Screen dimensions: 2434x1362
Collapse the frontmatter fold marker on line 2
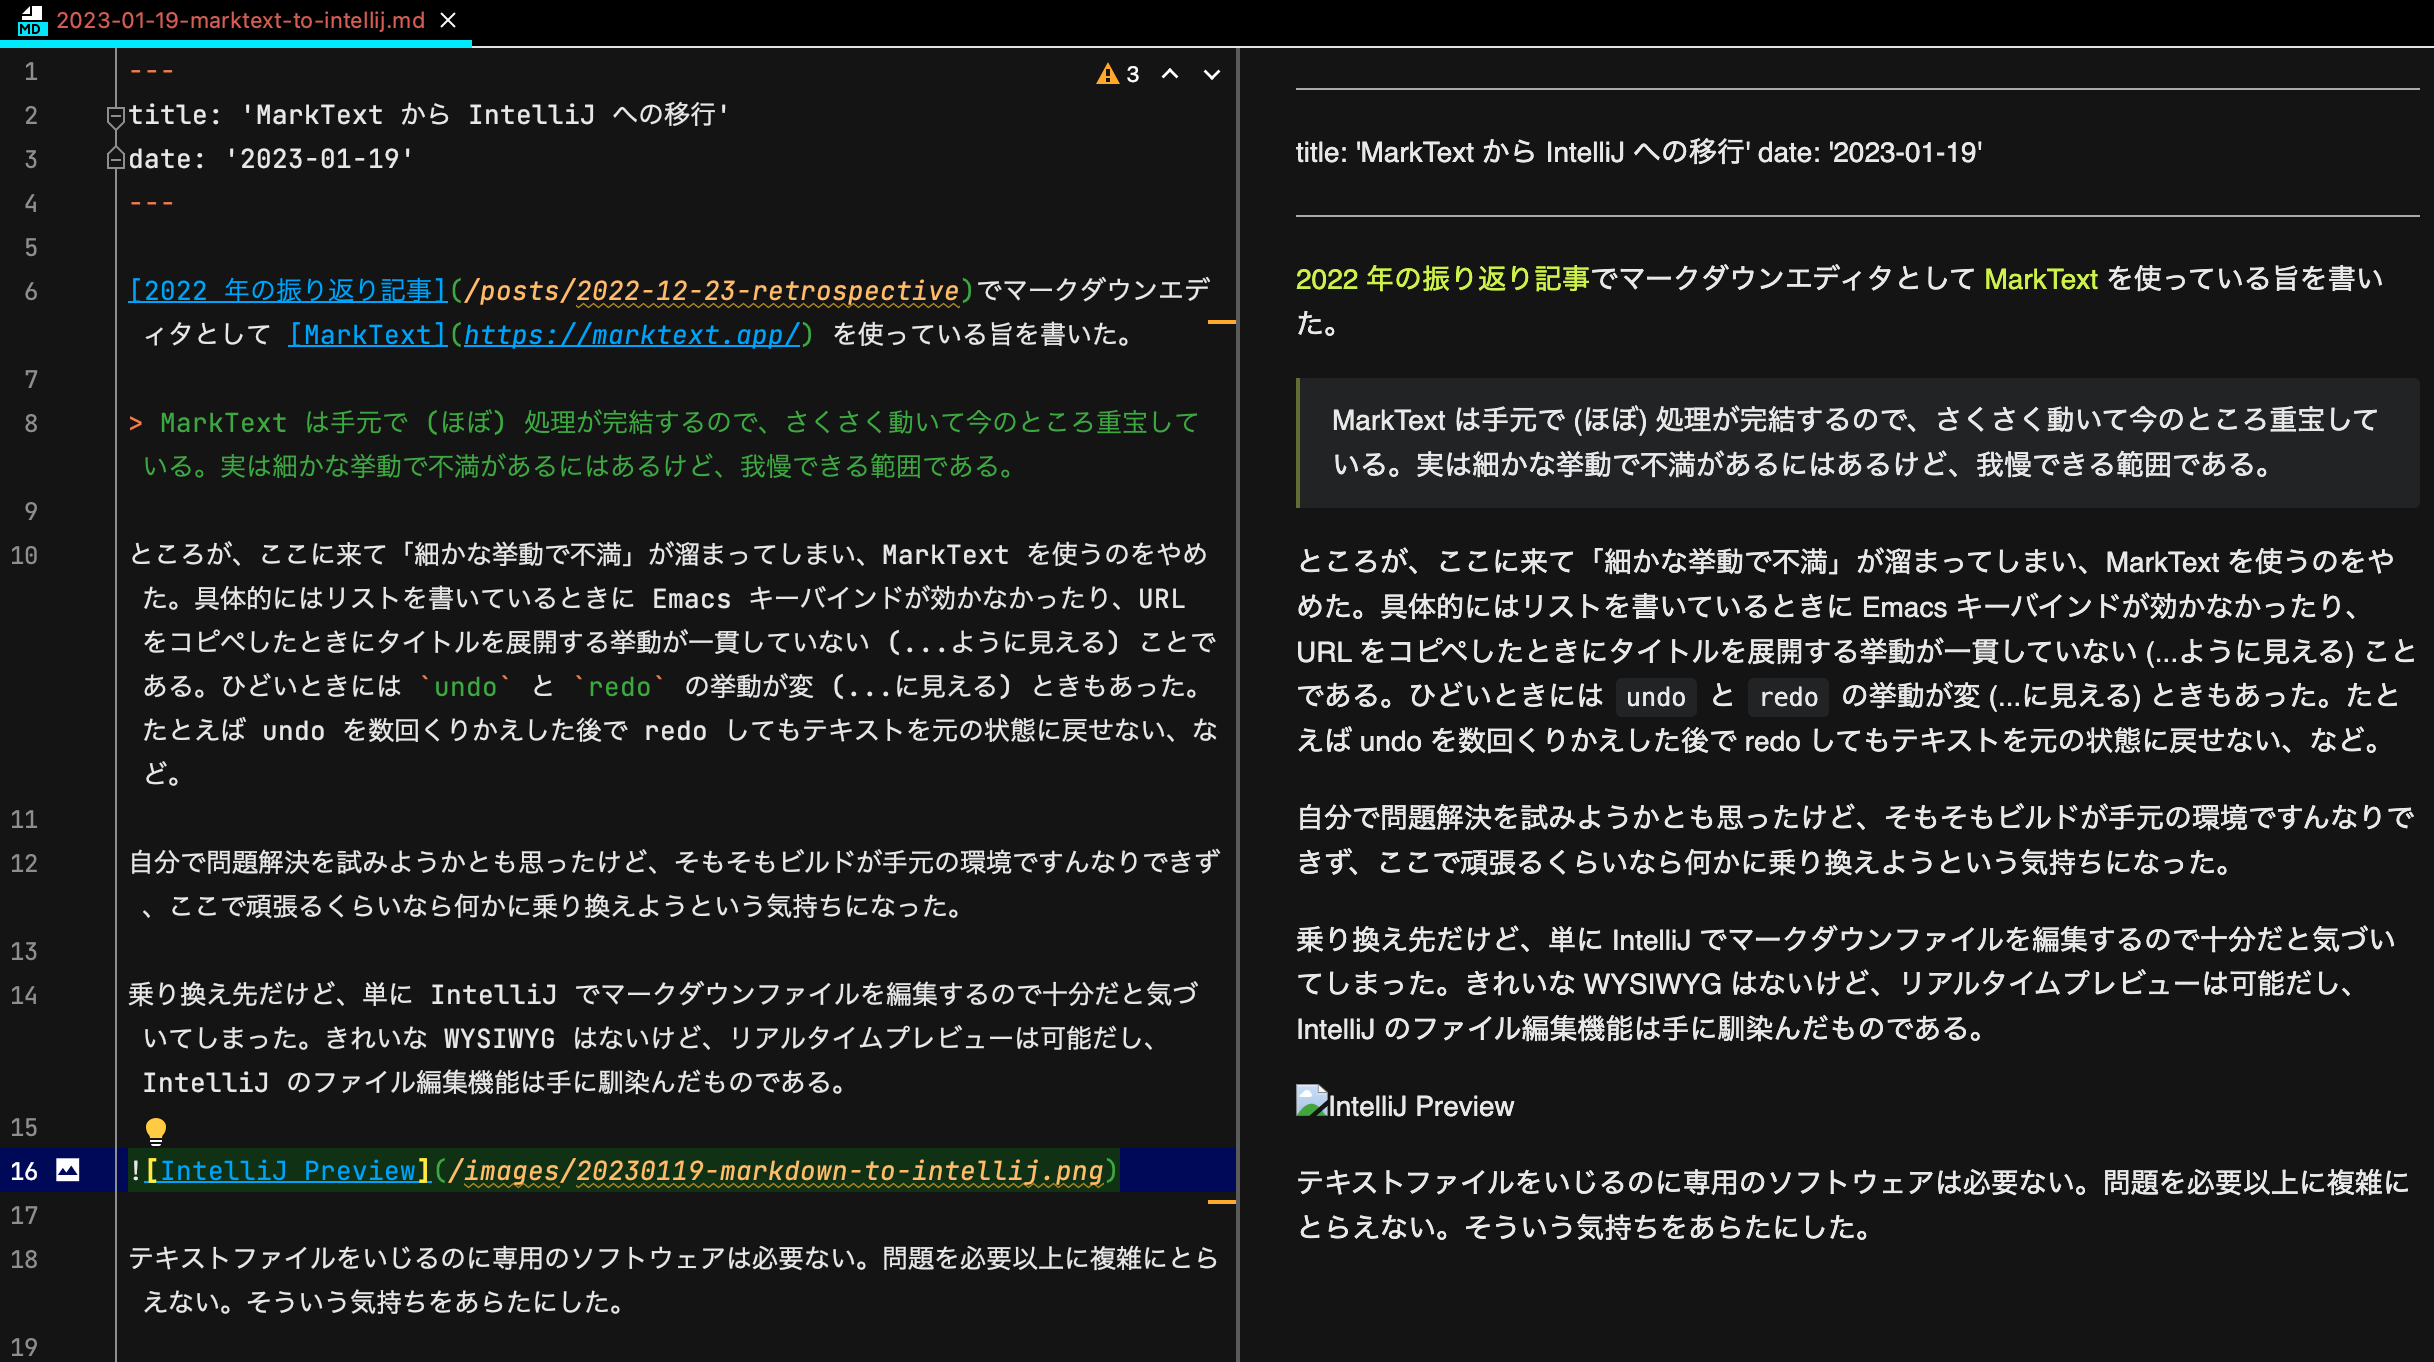coord(114,115)
